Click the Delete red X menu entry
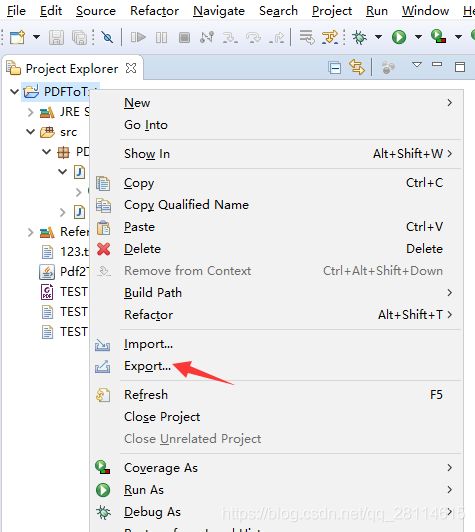The height and width of the screenshot is (532, 475). (142, 249)
